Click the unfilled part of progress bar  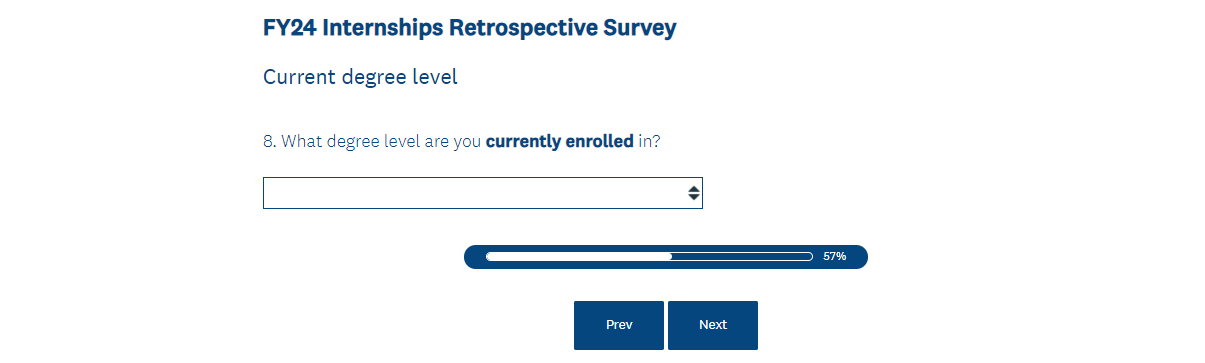pos(742,257)
